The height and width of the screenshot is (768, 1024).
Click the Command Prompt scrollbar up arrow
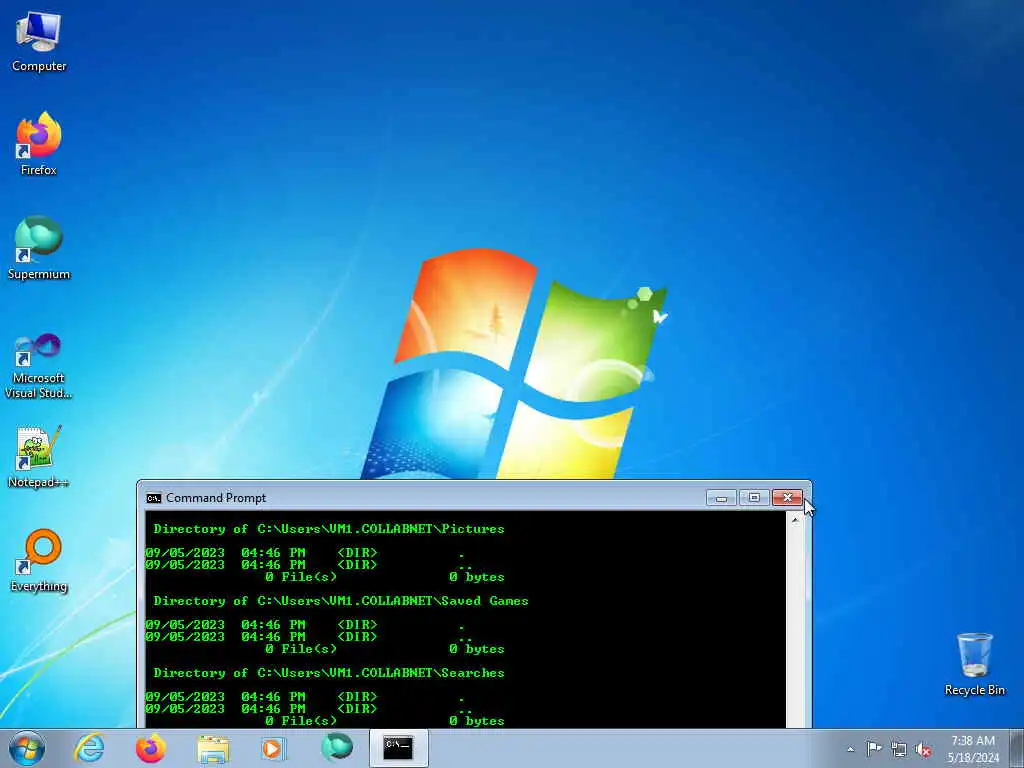click(x=795, y=520)
